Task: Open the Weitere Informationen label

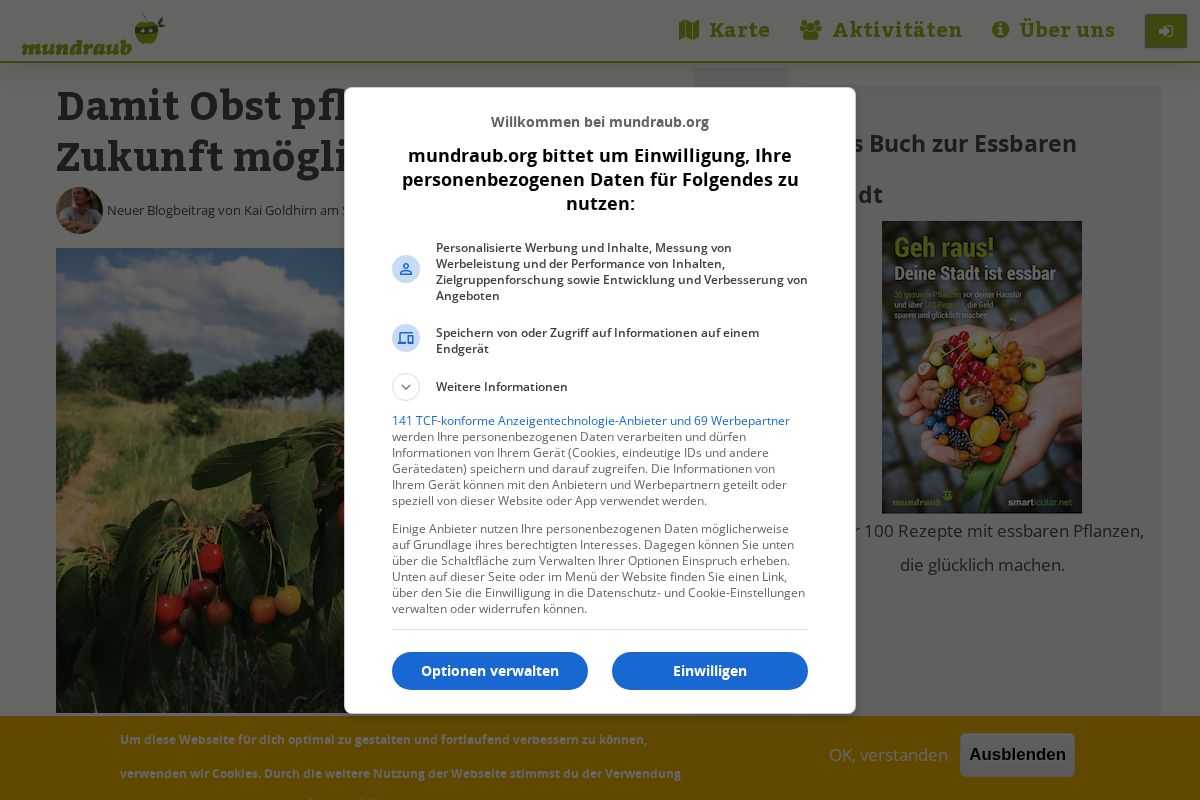Action: (x=502, y=387)
